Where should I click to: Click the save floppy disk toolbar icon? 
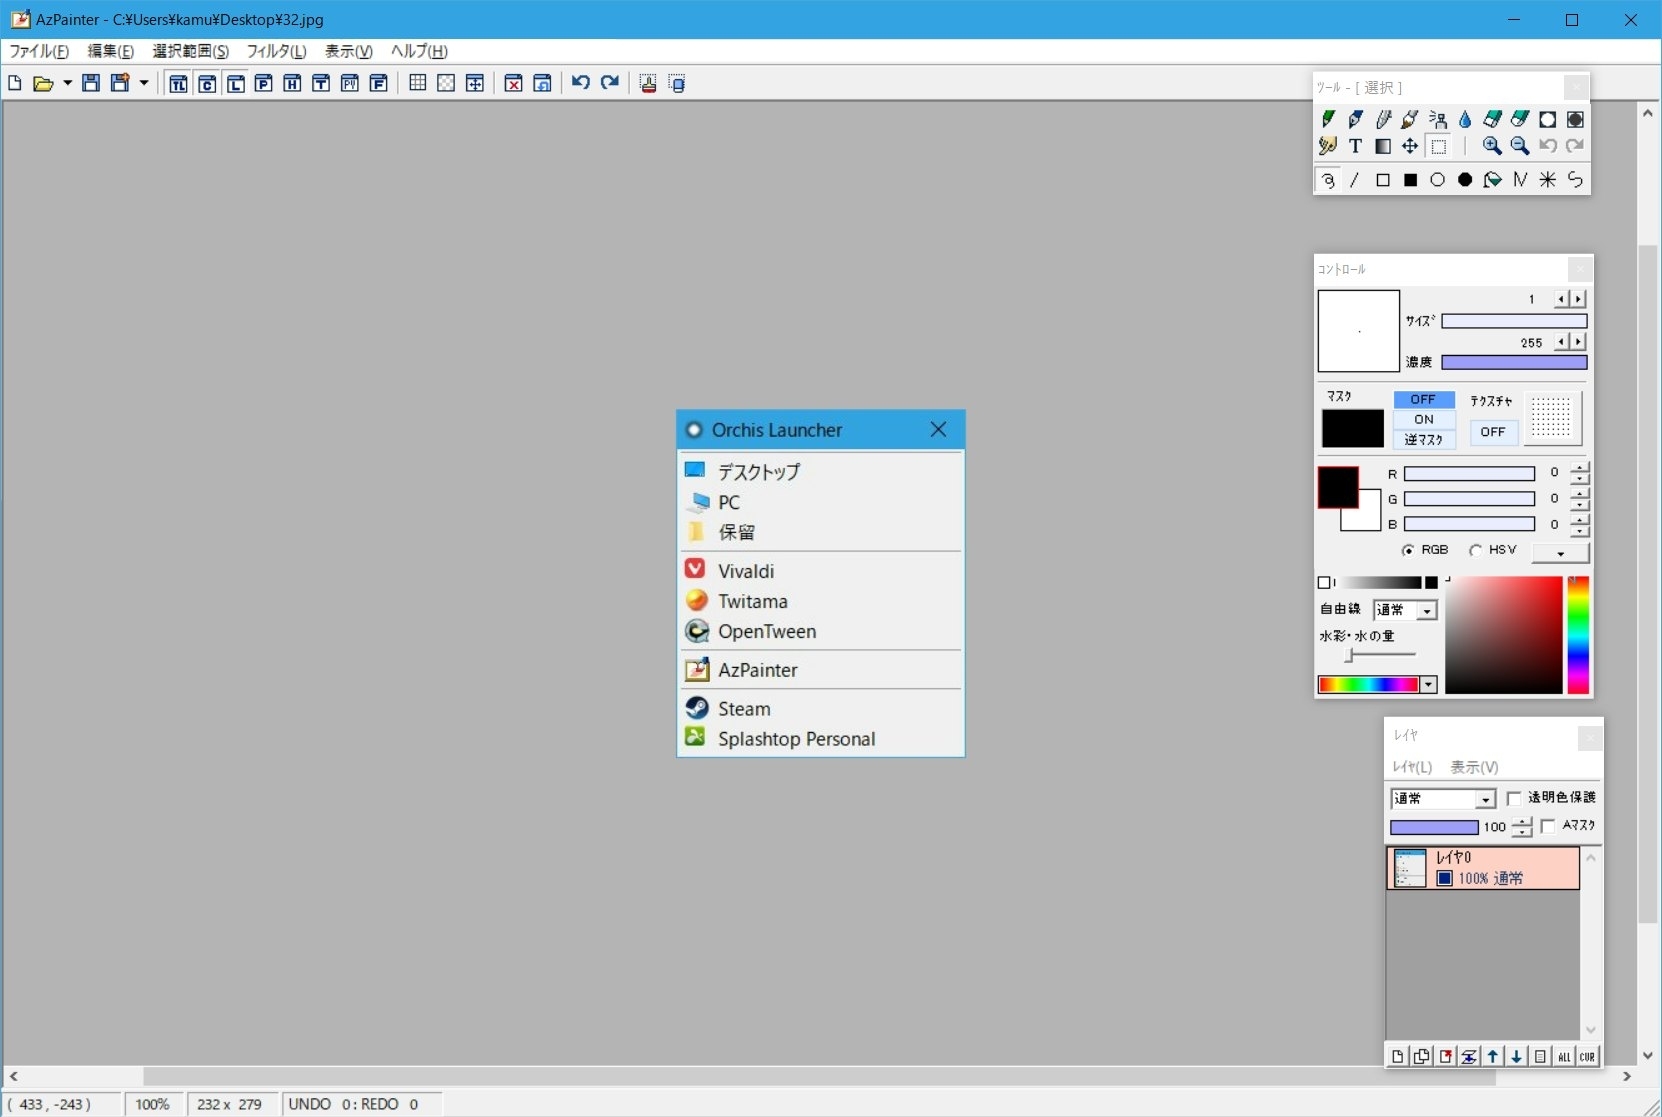(x=91, y=83)
